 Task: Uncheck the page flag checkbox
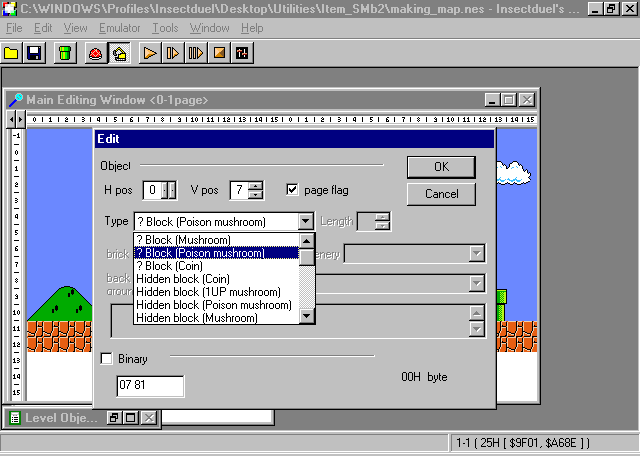pos(293,189)
